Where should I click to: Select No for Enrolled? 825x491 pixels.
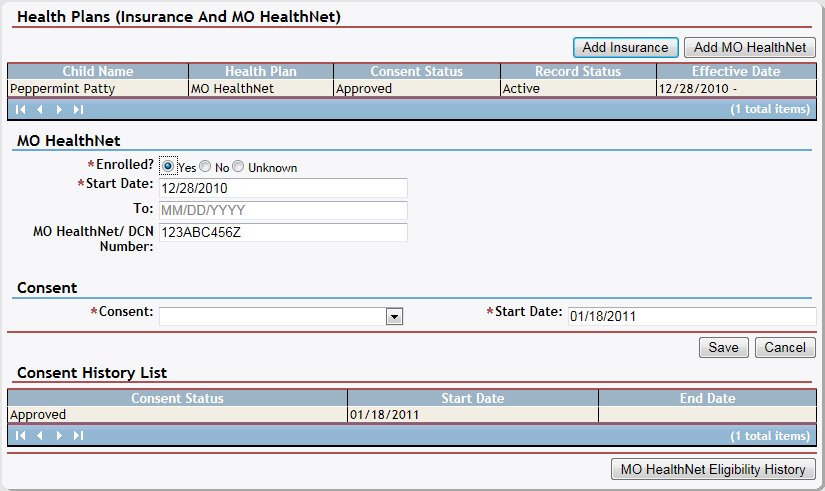pyautogui.click(x=205, y=167)
